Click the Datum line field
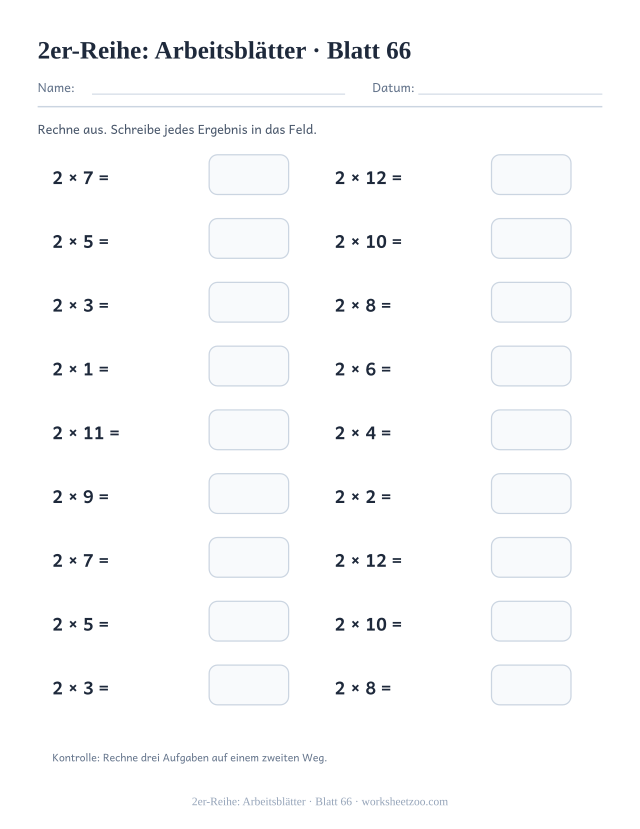640x829 pixels. (x=510, y=88)
